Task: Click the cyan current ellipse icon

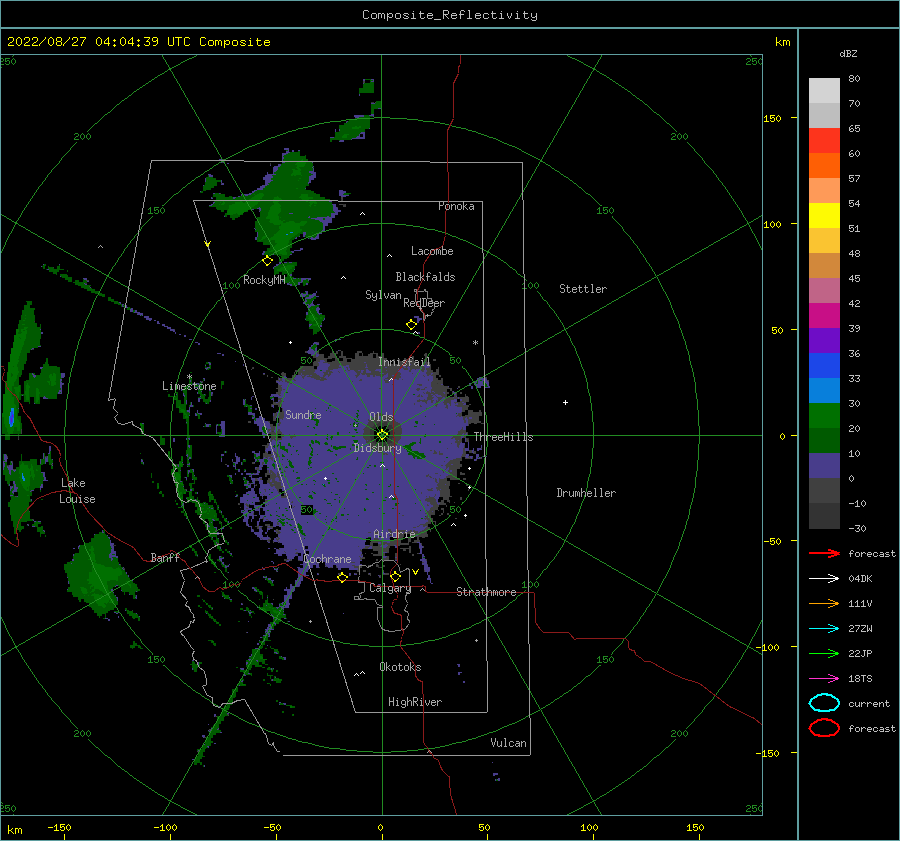Action: (x=824, y=703)
